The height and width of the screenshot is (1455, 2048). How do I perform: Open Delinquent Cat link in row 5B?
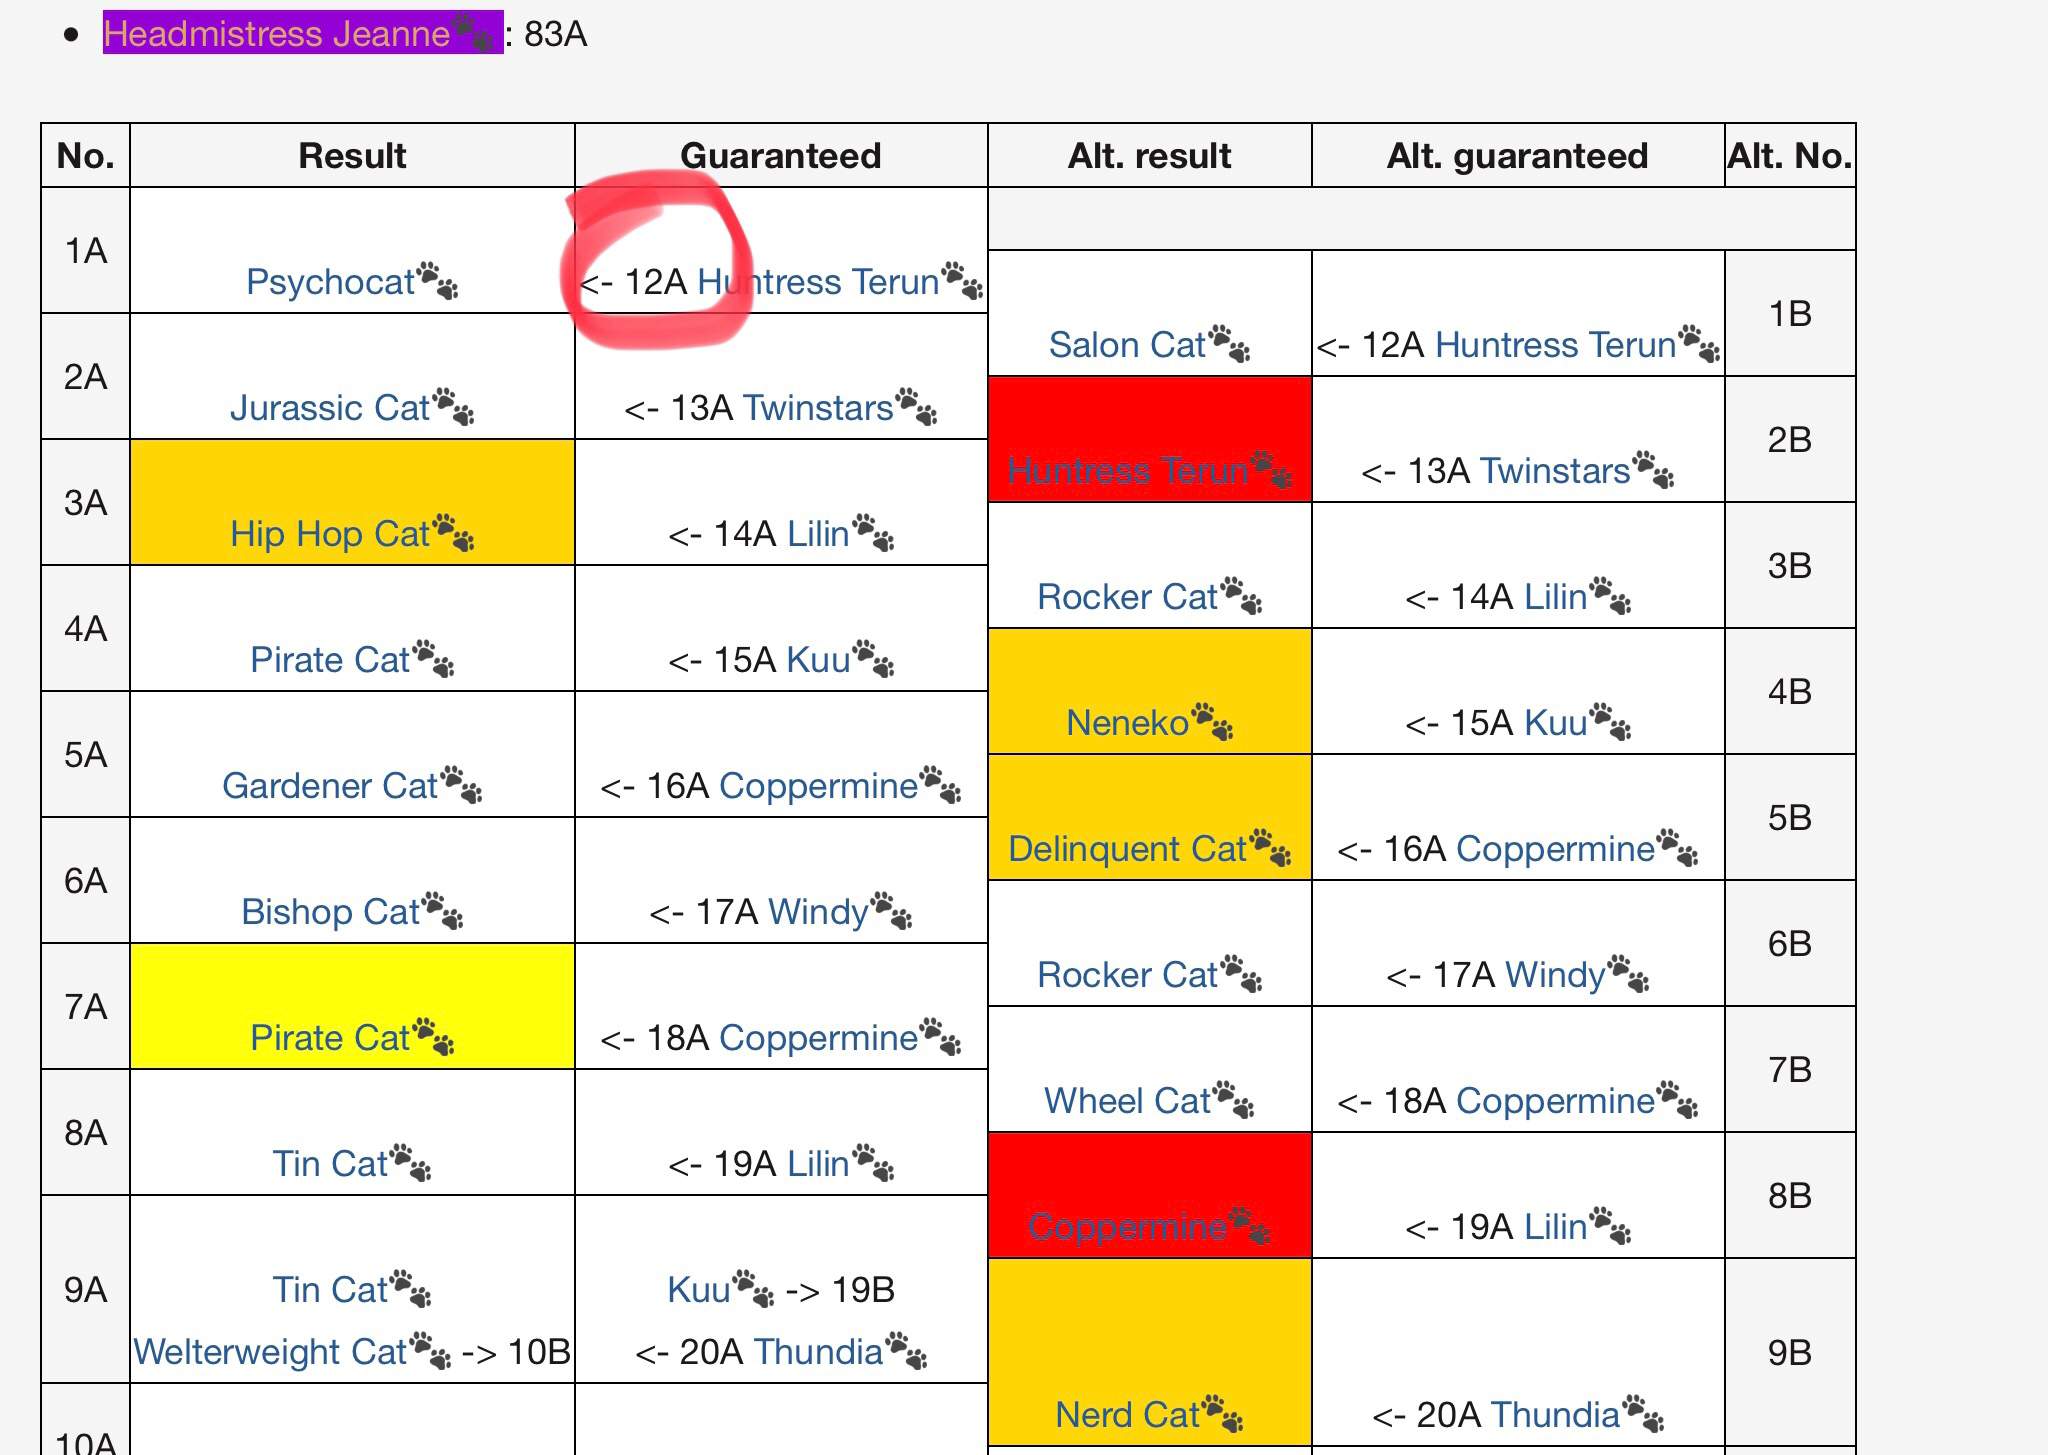(1127, 849)
